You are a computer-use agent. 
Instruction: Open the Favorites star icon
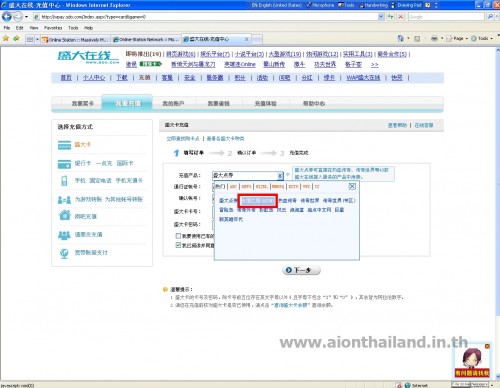[6, 39]
